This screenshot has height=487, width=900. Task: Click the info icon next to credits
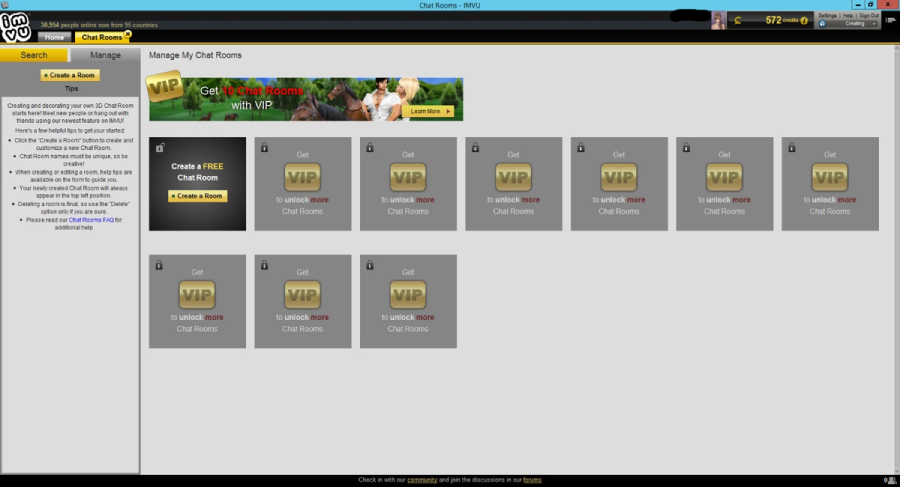tap(804, 21)
